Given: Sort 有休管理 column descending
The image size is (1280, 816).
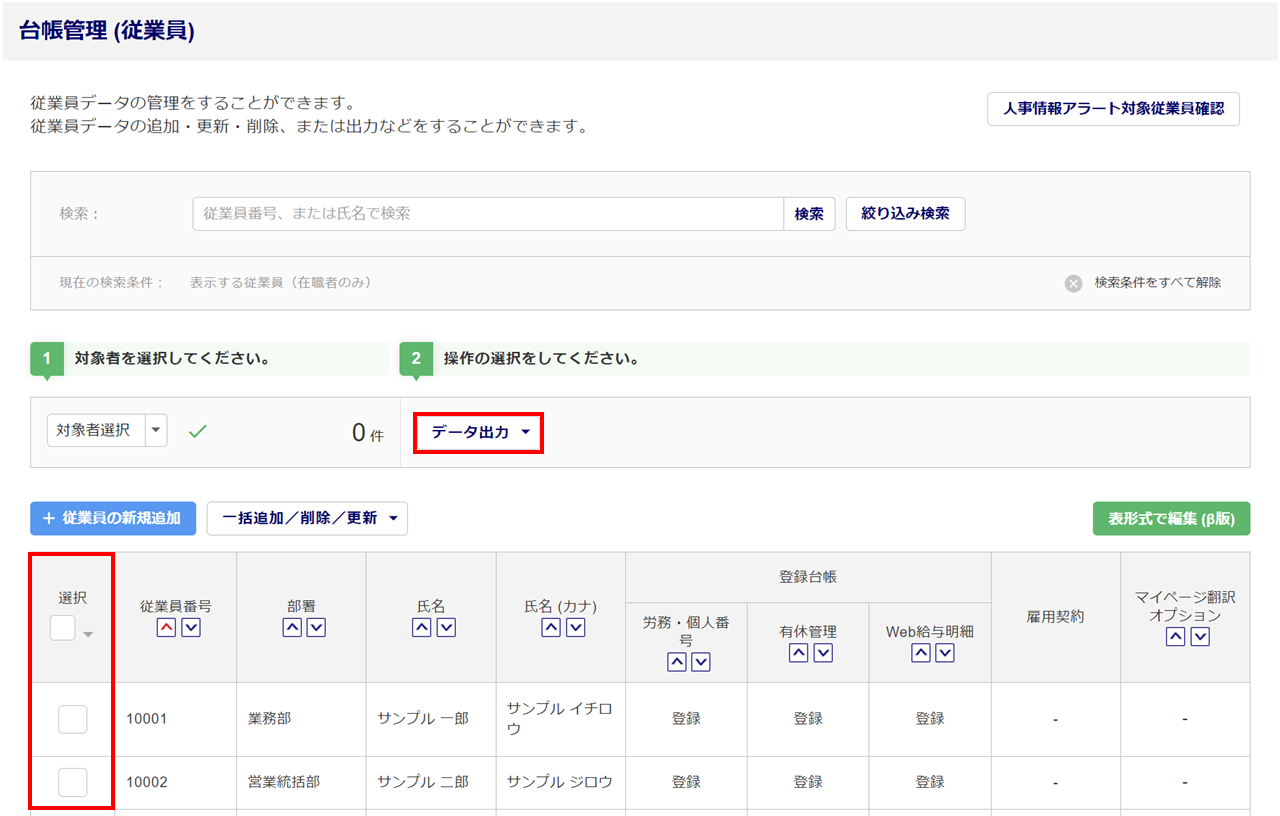Looking at the screenshot, I should pyautogui.click(x=823, y=652).
